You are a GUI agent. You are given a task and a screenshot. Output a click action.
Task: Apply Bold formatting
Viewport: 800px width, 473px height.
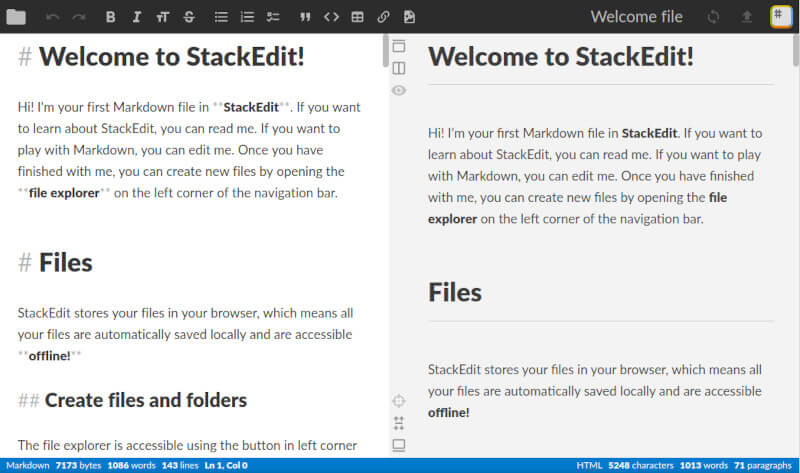tap(110, 17)
